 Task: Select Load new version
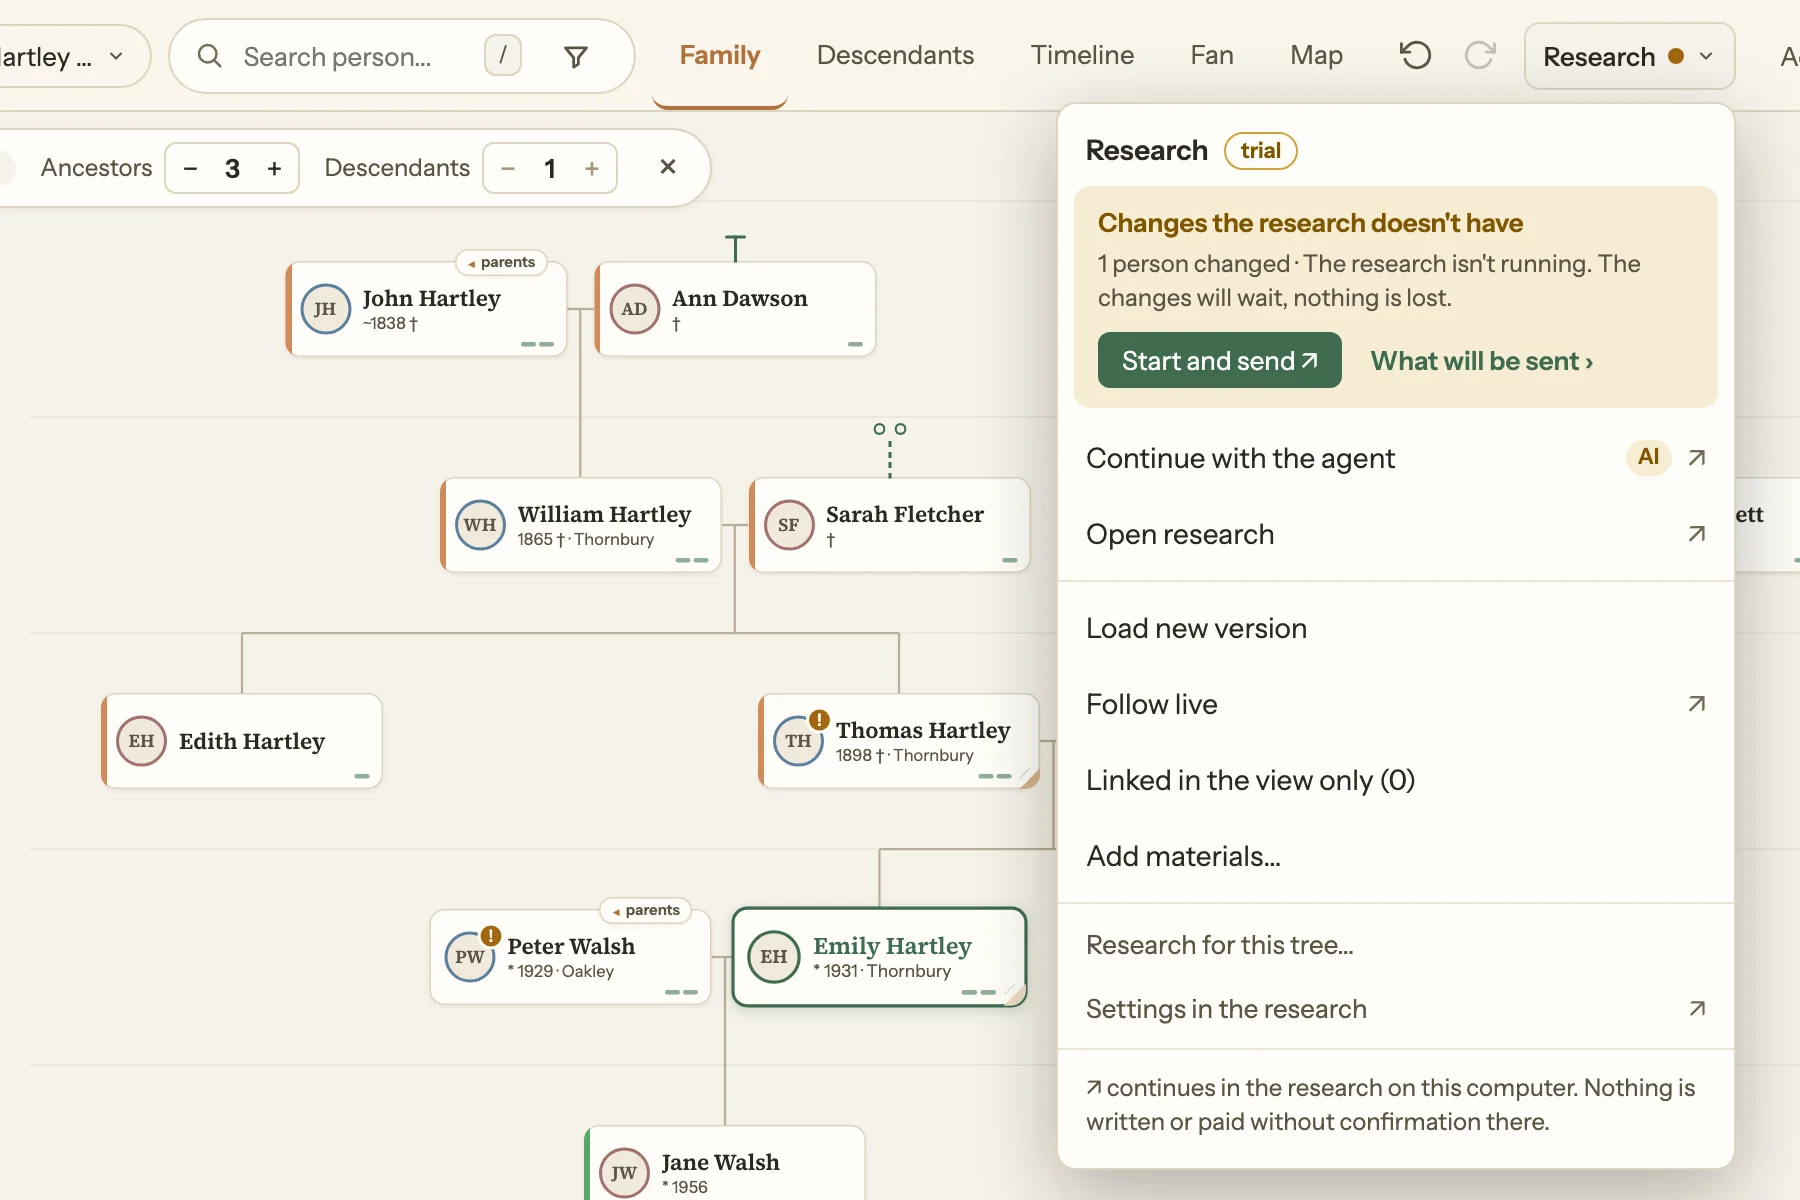tap(1396, 628)
